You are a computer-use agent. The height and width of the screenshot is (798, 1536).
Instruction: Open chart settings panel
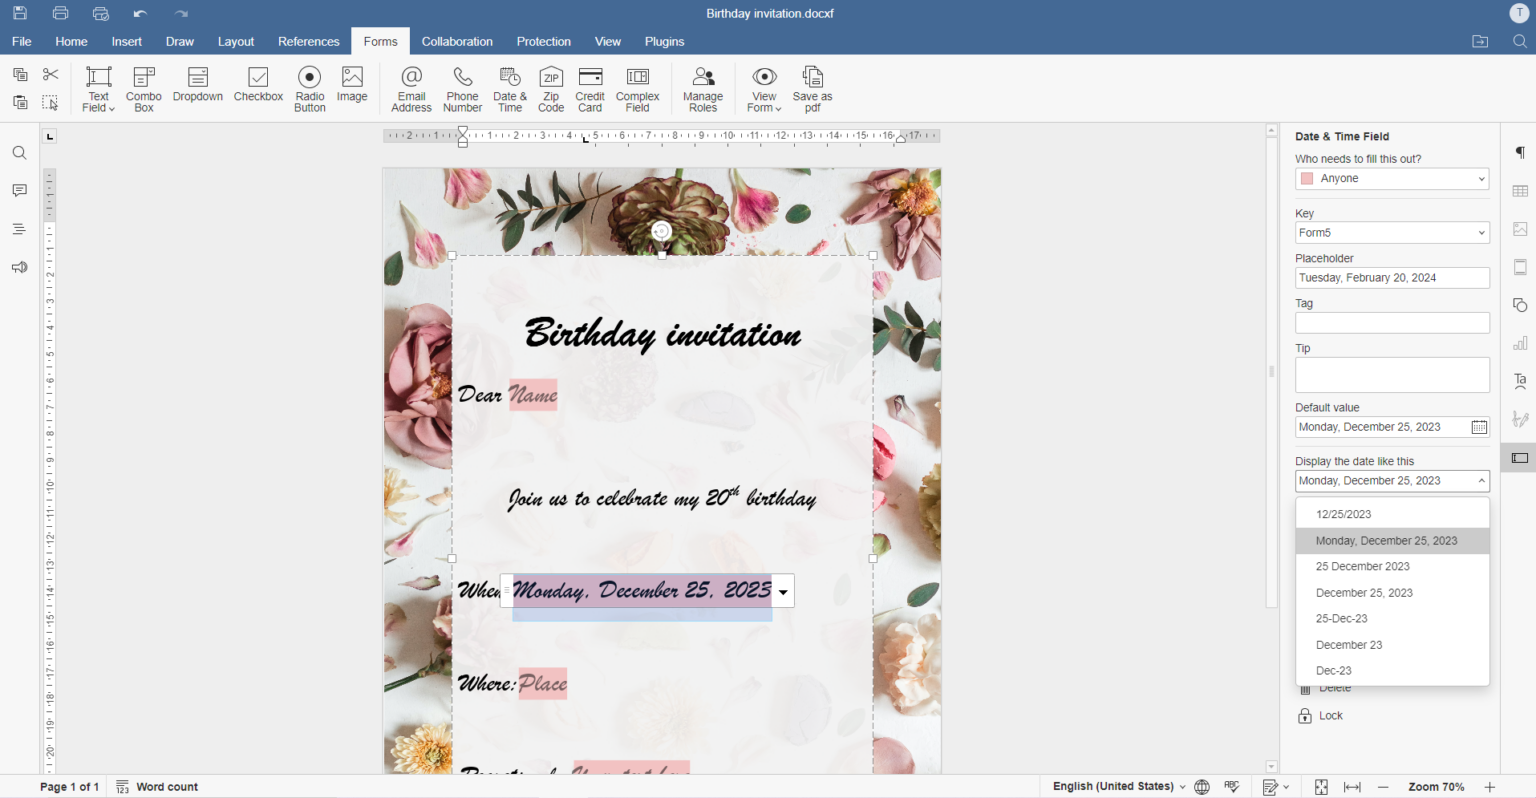coord(1519,343)
